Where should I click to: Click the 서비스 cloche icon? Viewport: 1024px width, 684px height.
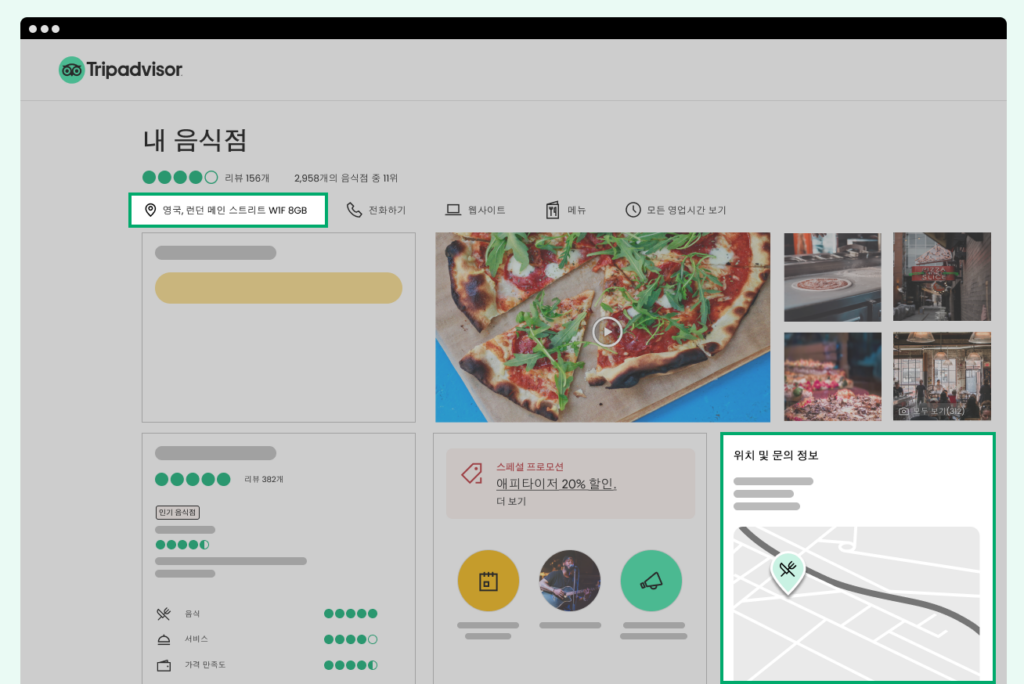(x=163, y=640)
